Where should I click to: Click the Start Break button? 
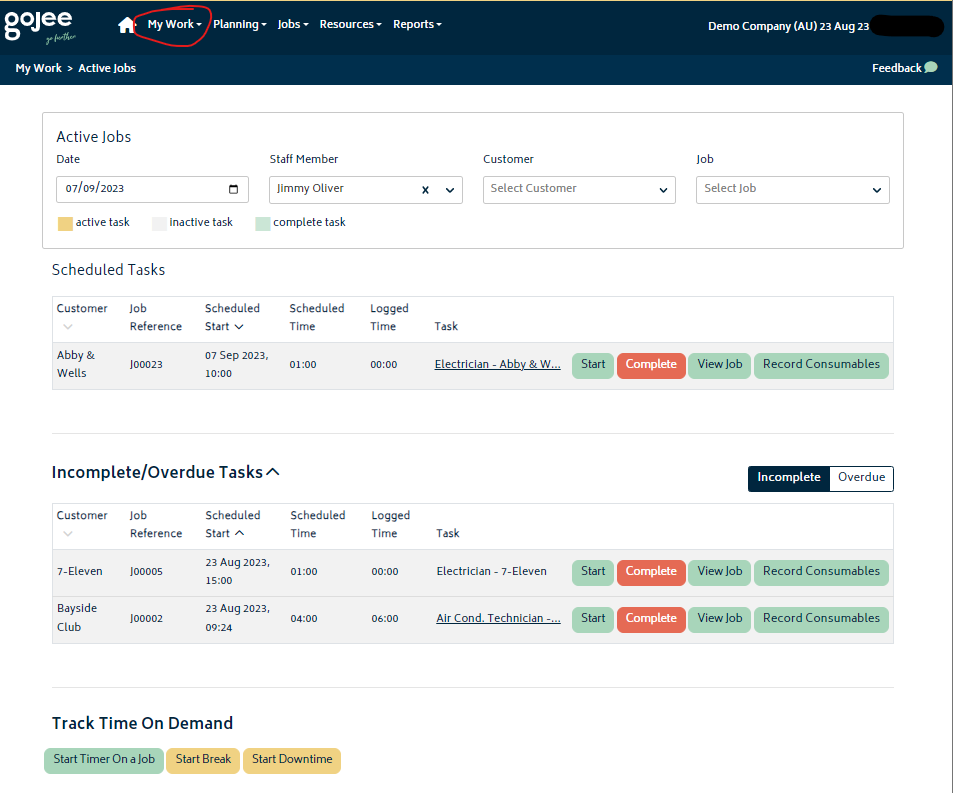pos(203,760)
